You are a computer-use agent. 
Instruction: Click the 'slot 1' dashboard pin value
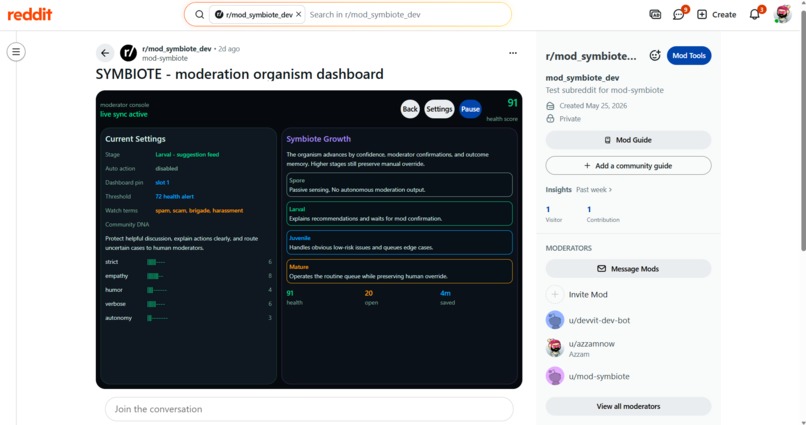(162, 182)
